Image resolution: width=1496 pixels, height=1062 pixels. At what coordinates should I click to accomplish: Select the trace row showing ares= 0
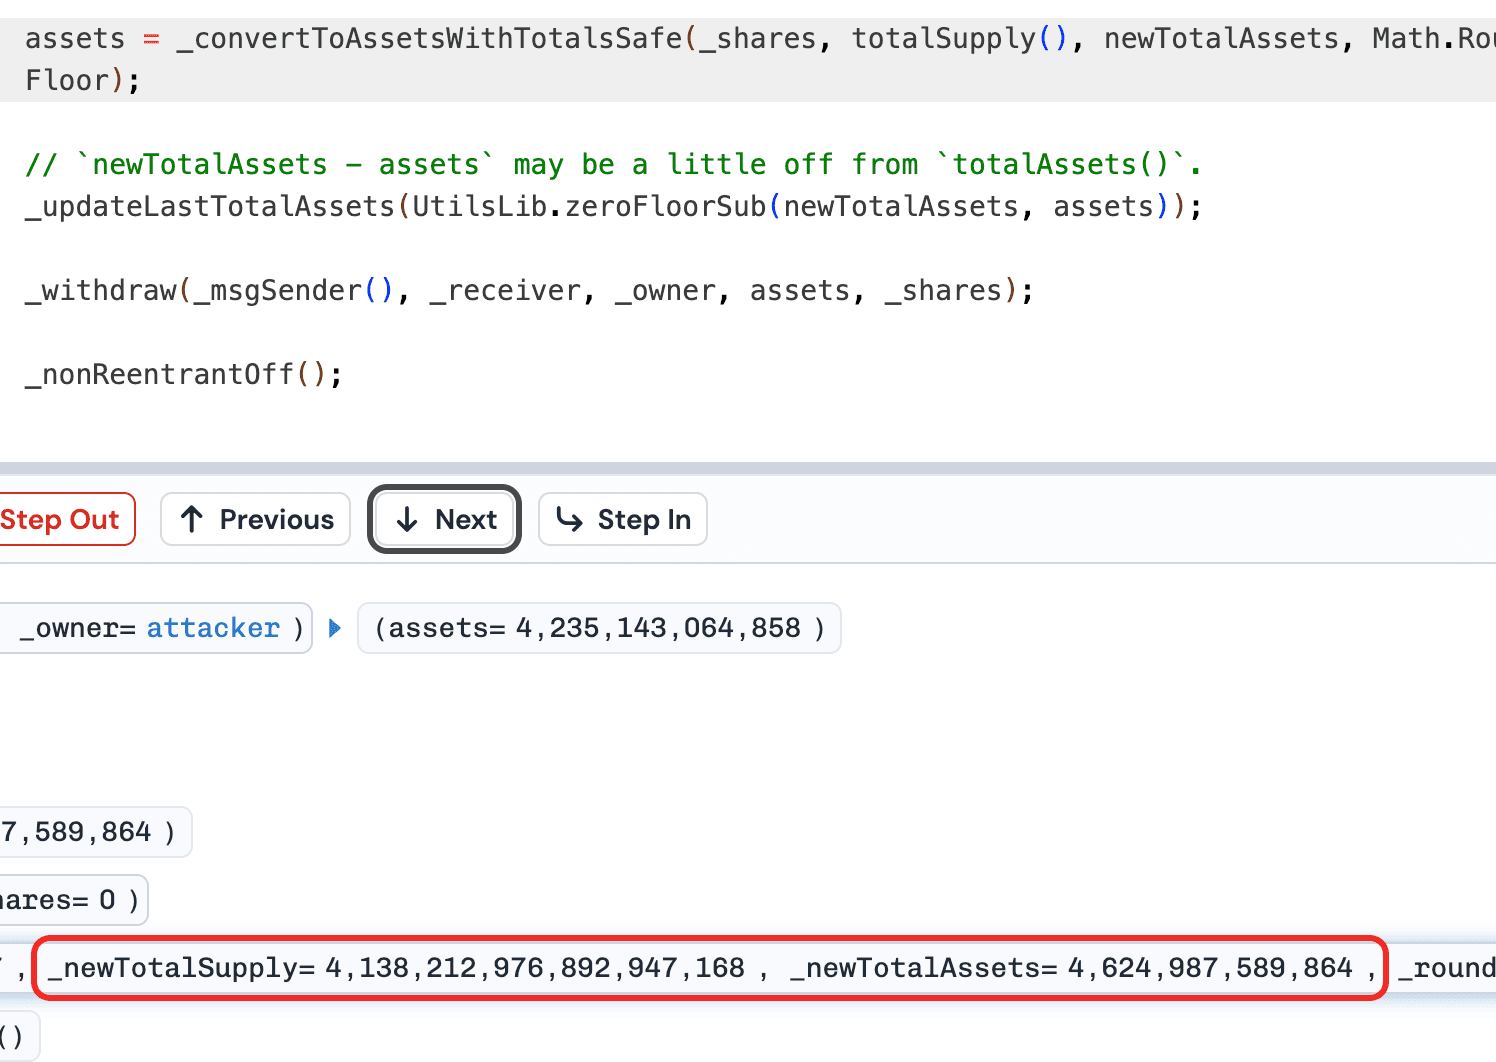point(70,900)
